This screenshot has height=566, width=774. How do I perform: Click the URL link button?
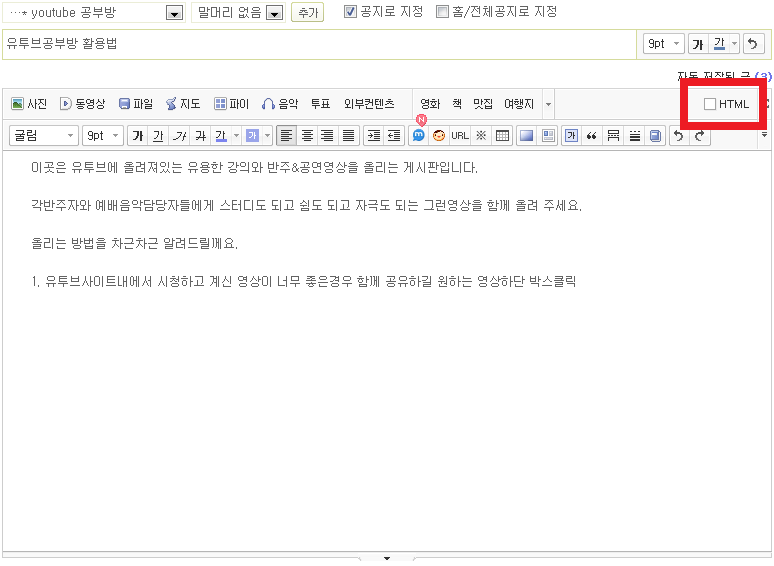coord(460,136)
